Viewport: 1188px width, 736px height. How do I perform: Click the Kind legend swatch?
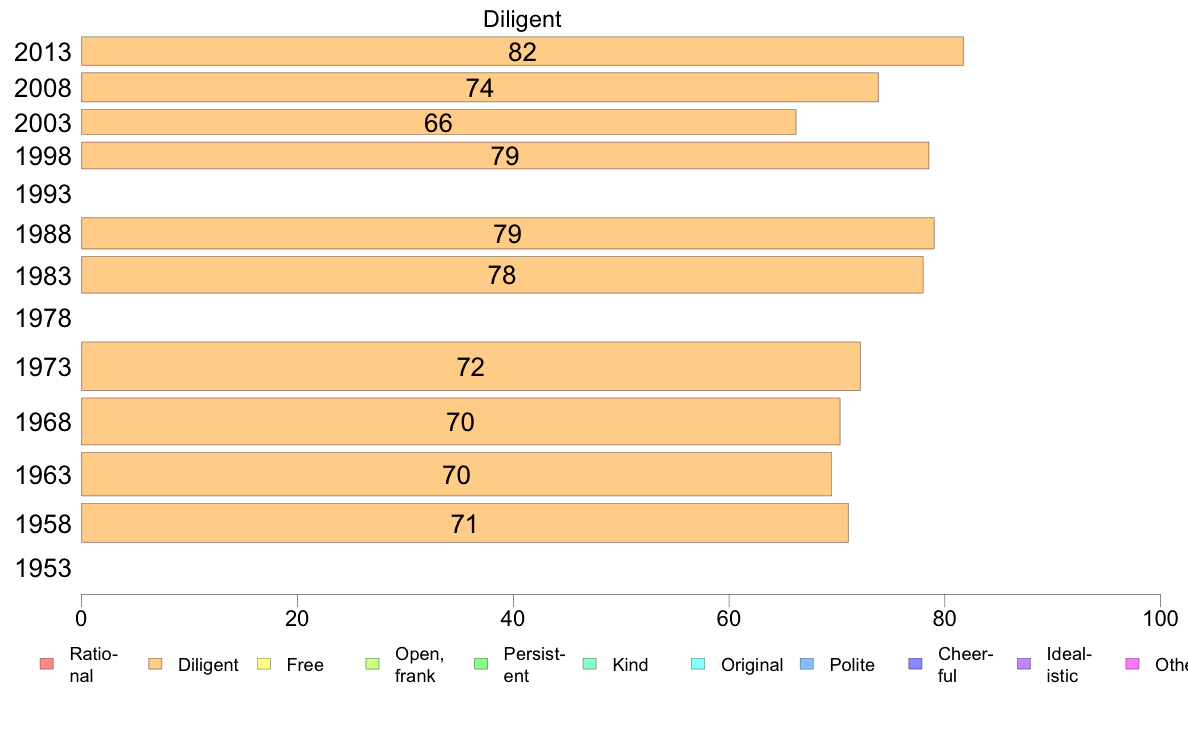coord(589,664)
